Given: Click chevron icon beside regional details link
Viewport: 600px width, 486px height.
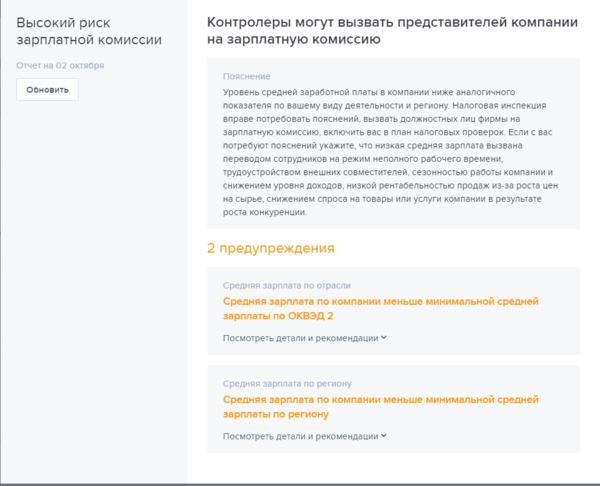Looking at the screenshot, I should [384, 436].
